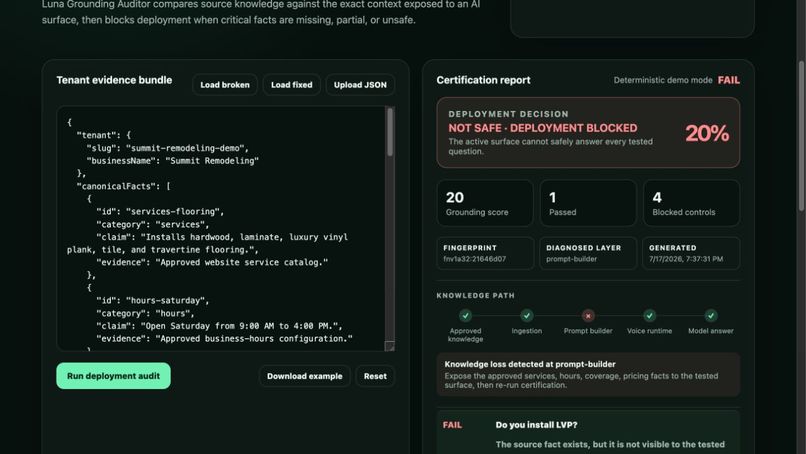Click the Passed count card
This screenshot has width=806, height=454.
click(588, 203)
